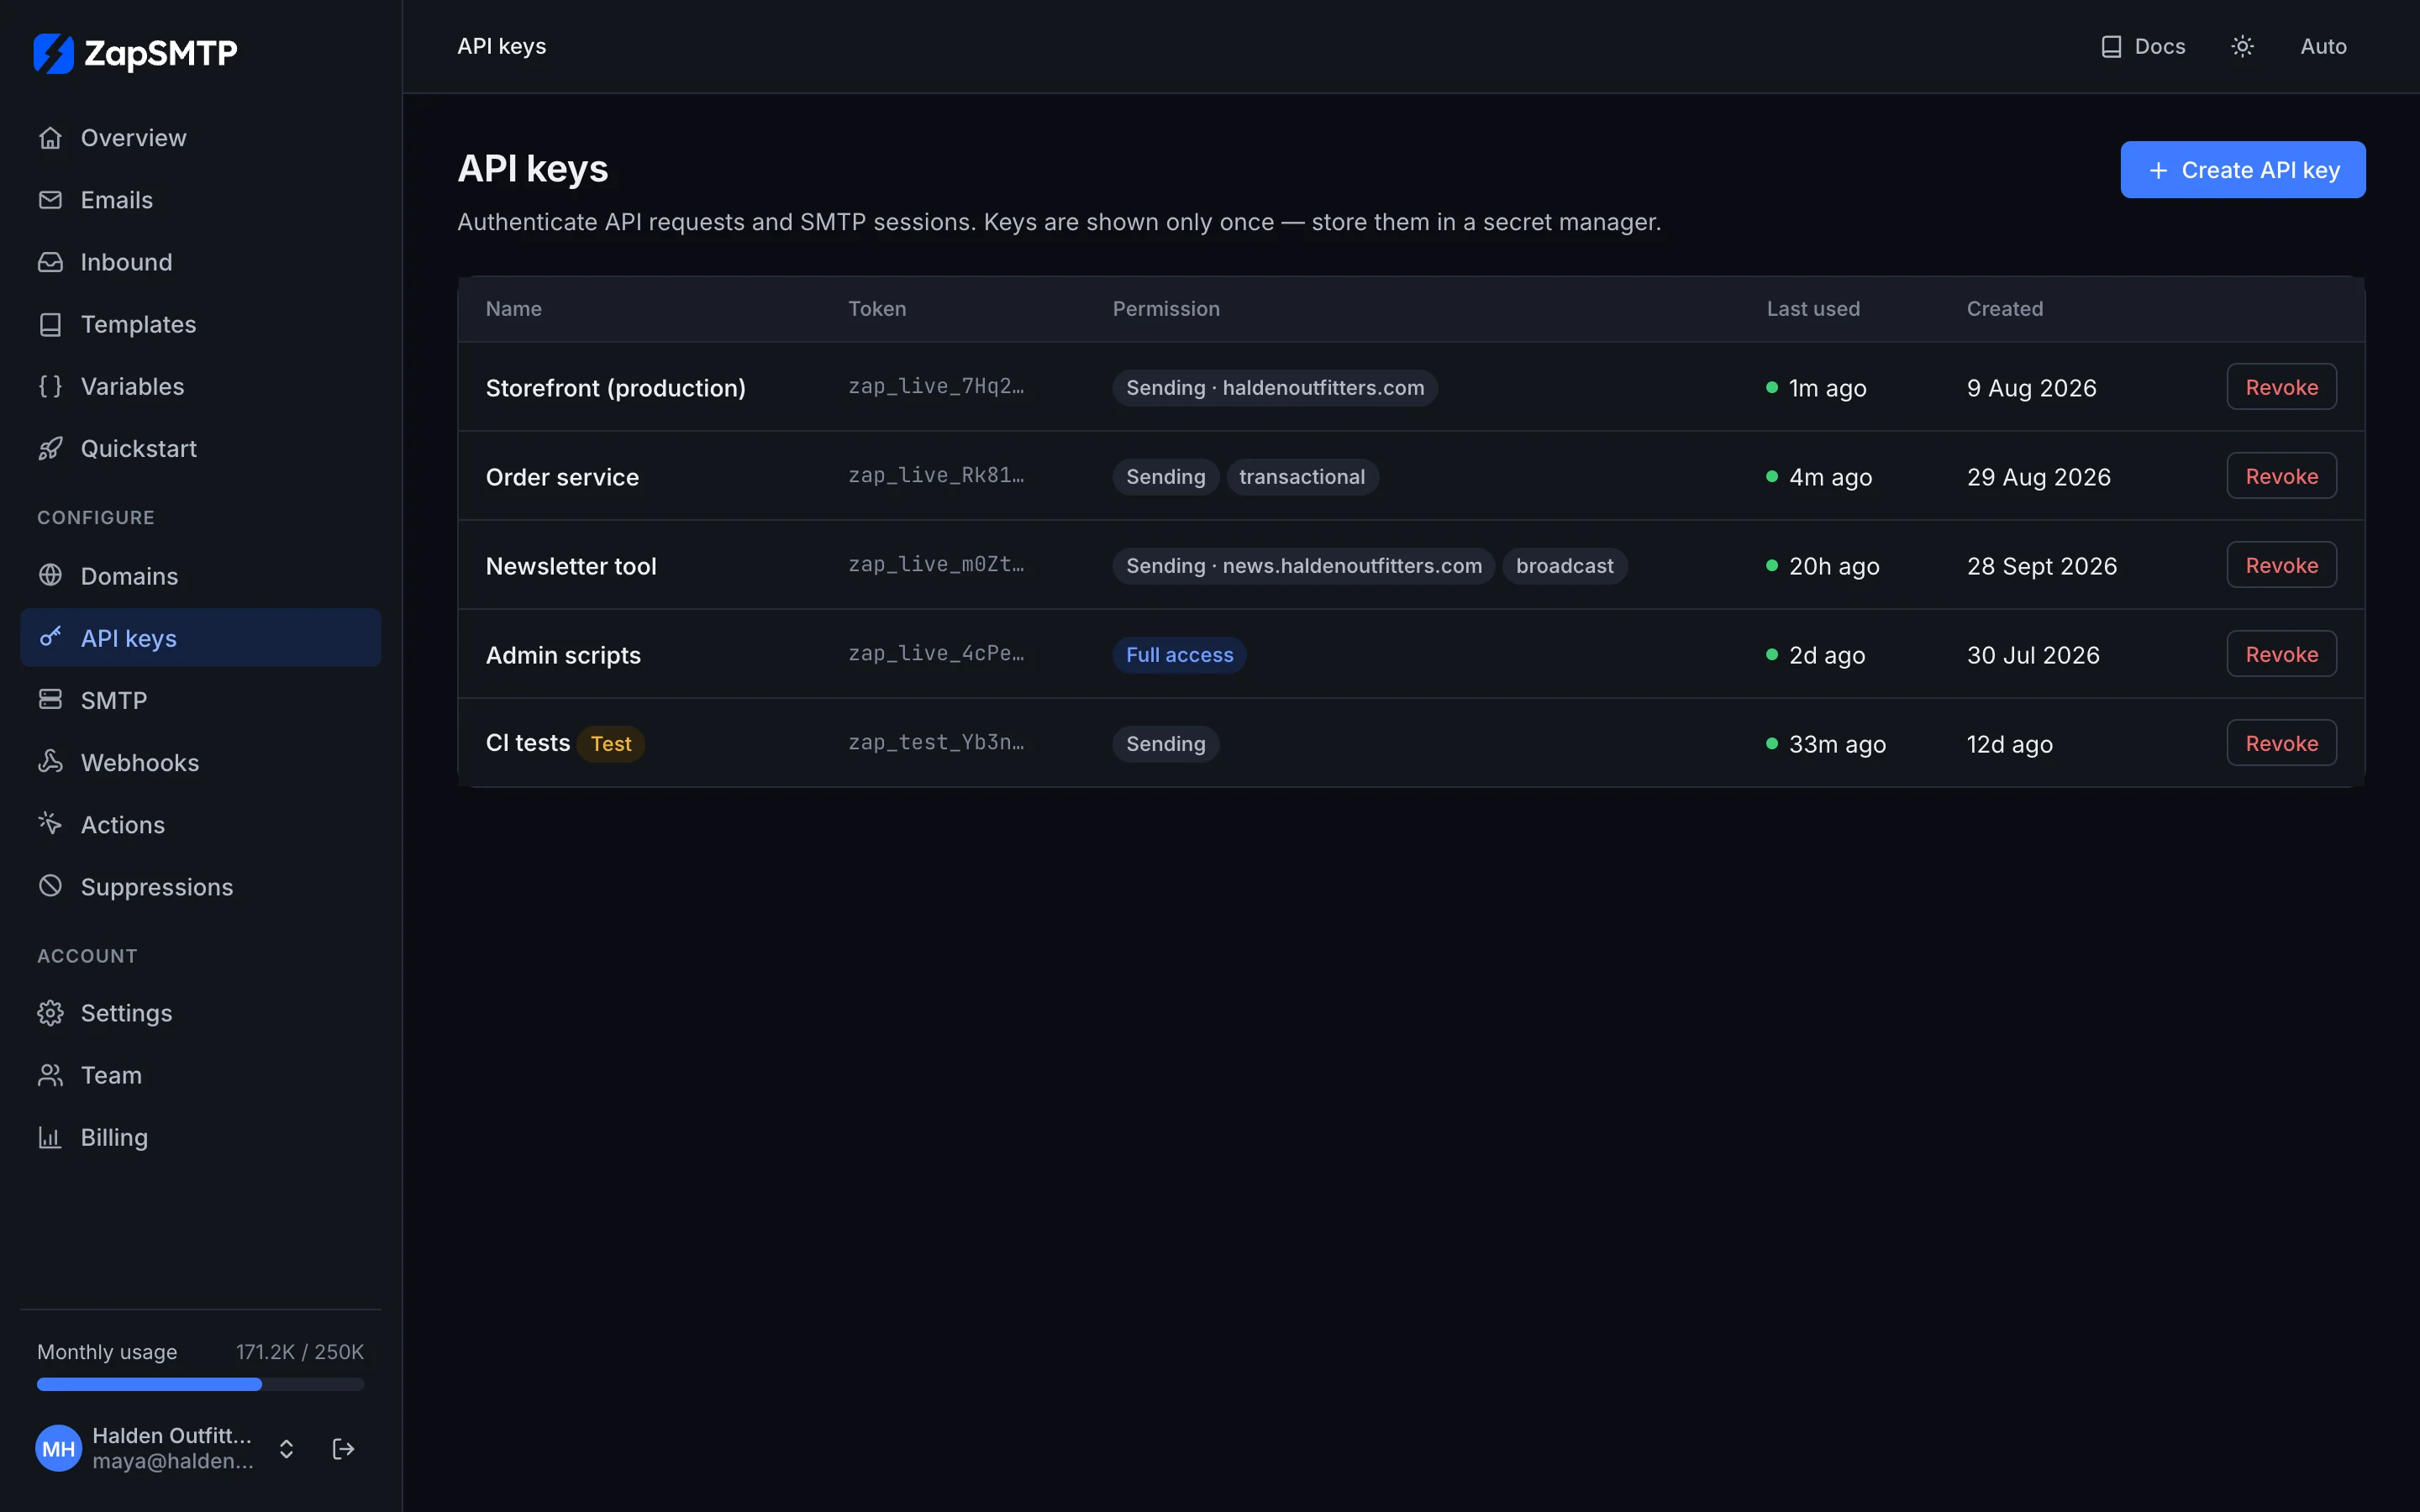2420x1512 pixels.
Task: Revoke the Order service key
Action: [2281, 476]
